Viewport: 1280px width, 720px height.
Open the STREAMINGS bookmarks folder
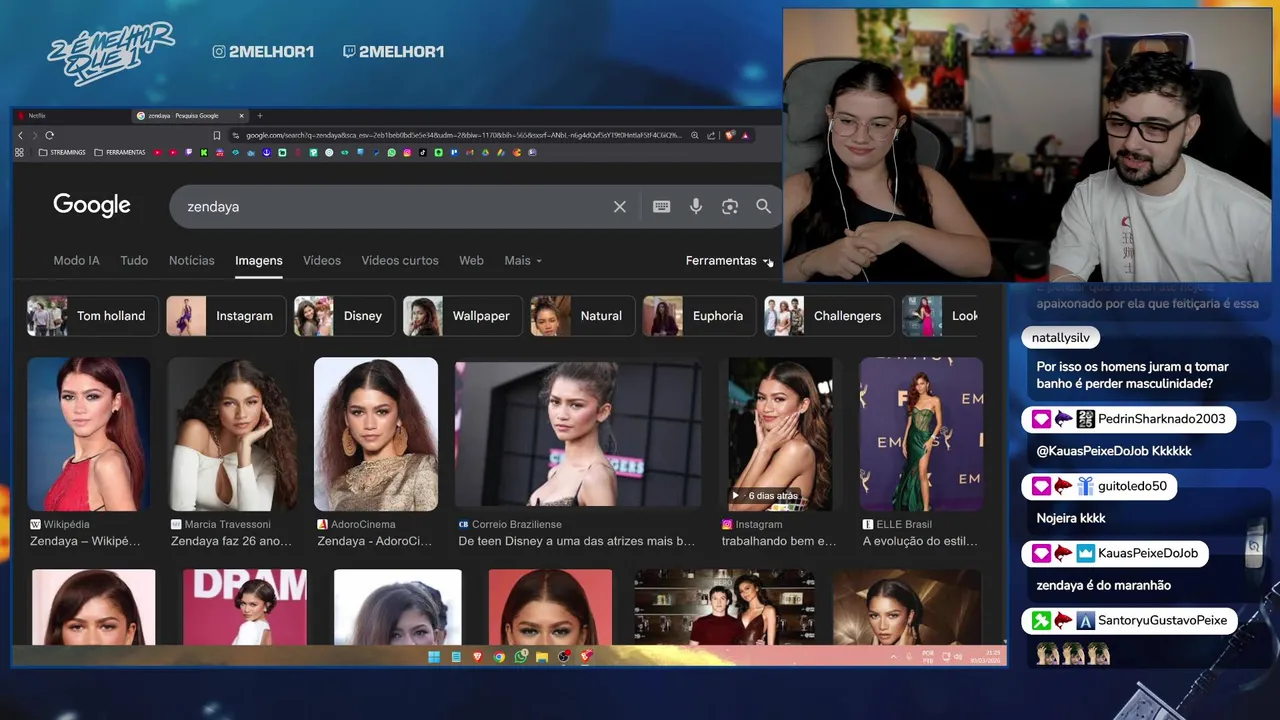(x=61, y=152)
